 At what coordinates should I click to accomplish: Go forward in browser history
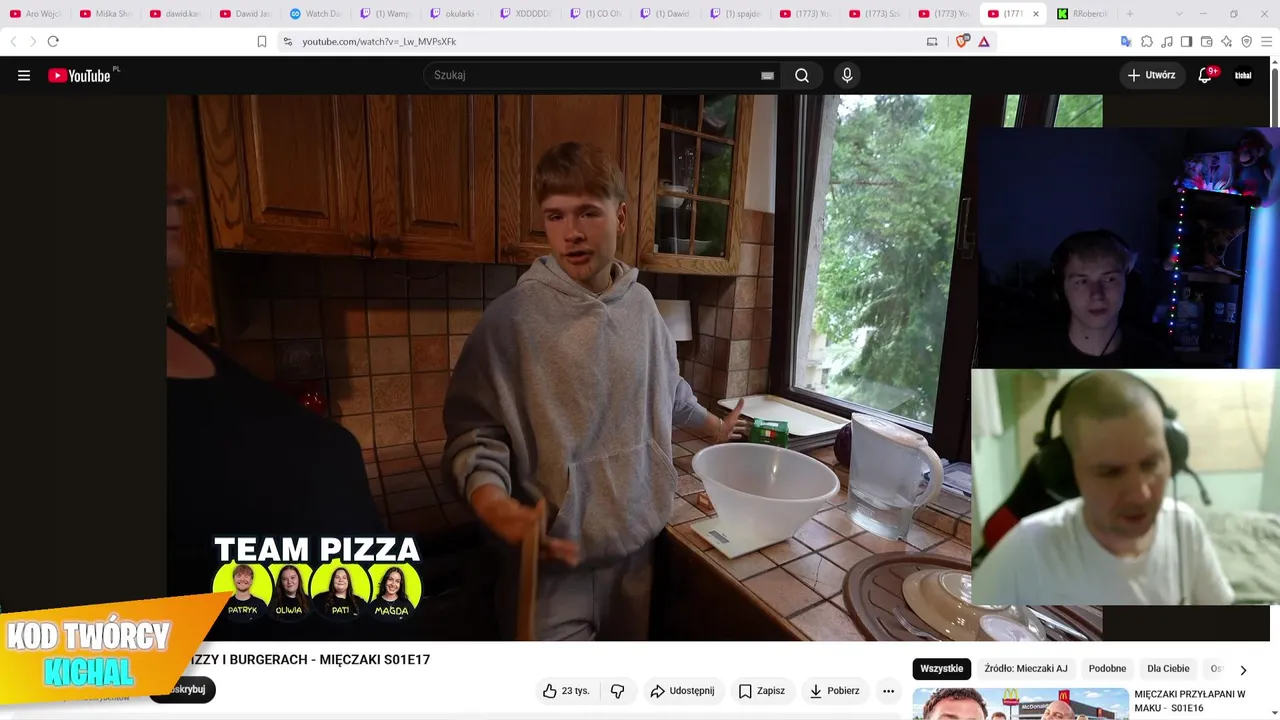click(x=32, y=41)
